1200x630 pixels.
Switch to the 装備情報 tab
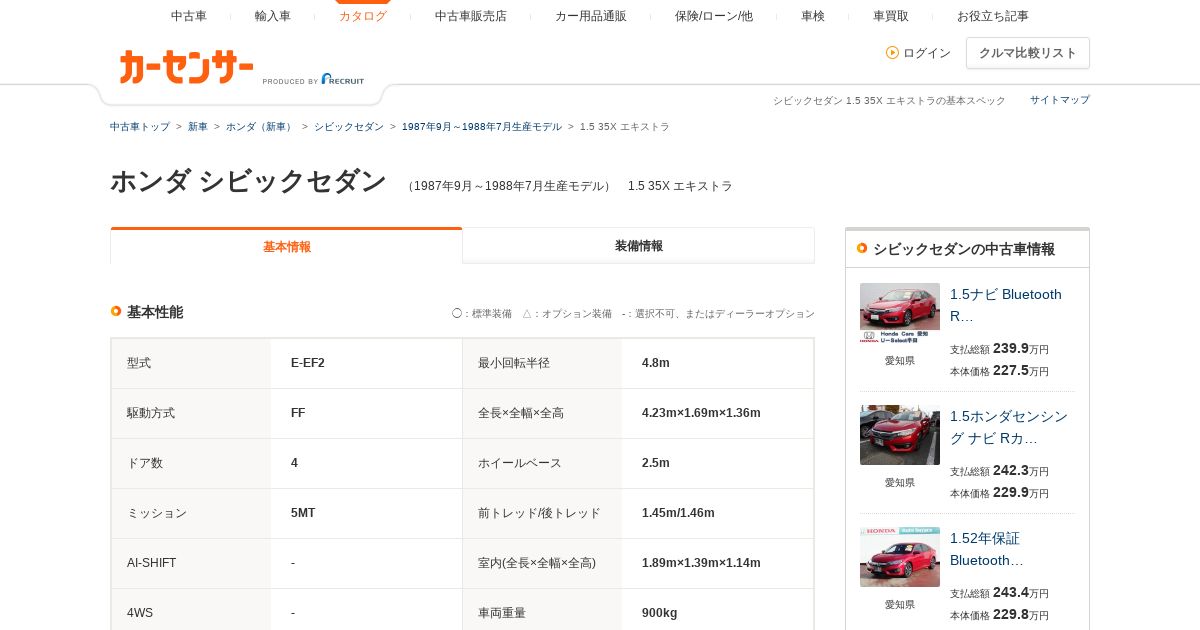[x=639, y=246]
